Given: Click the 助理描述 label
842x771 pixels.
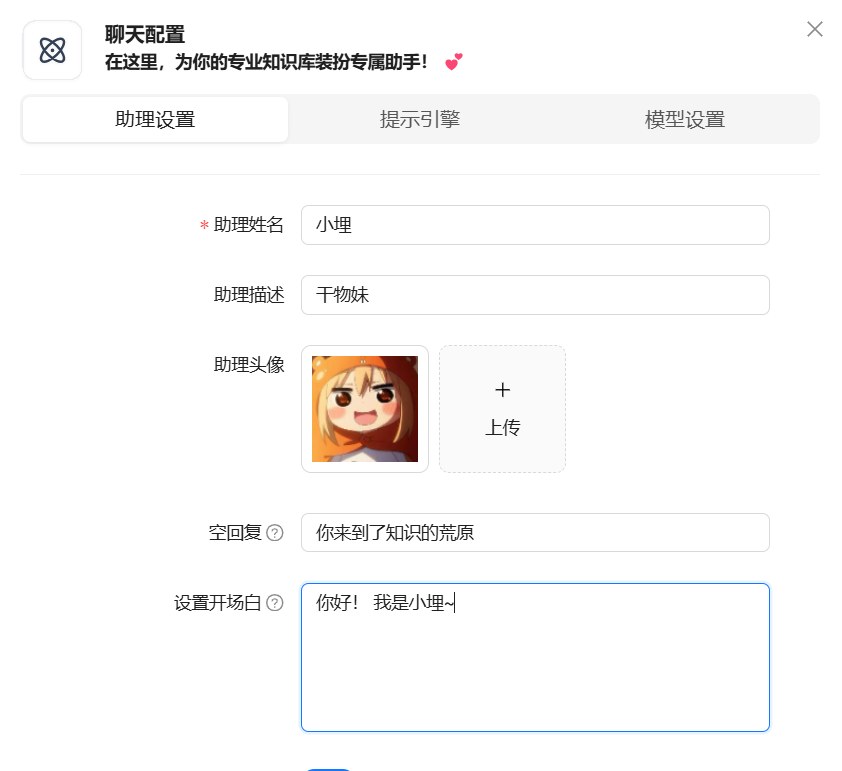Looking at the screenshot, I should click(x=249, y=295).
